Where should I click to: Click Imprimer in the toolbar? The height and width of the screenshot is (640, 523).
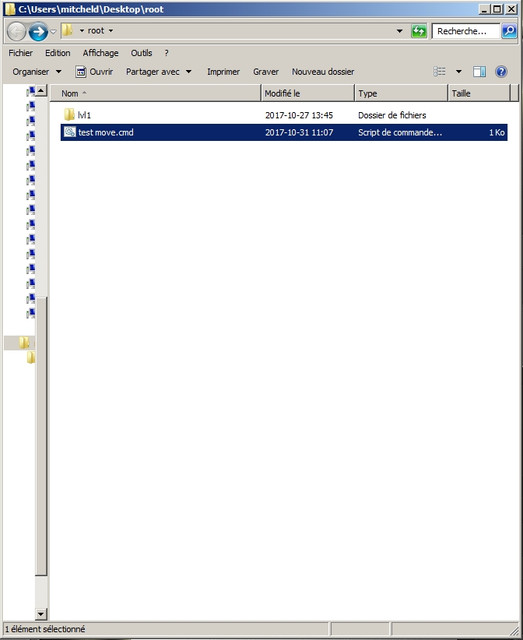coord(223,72)
